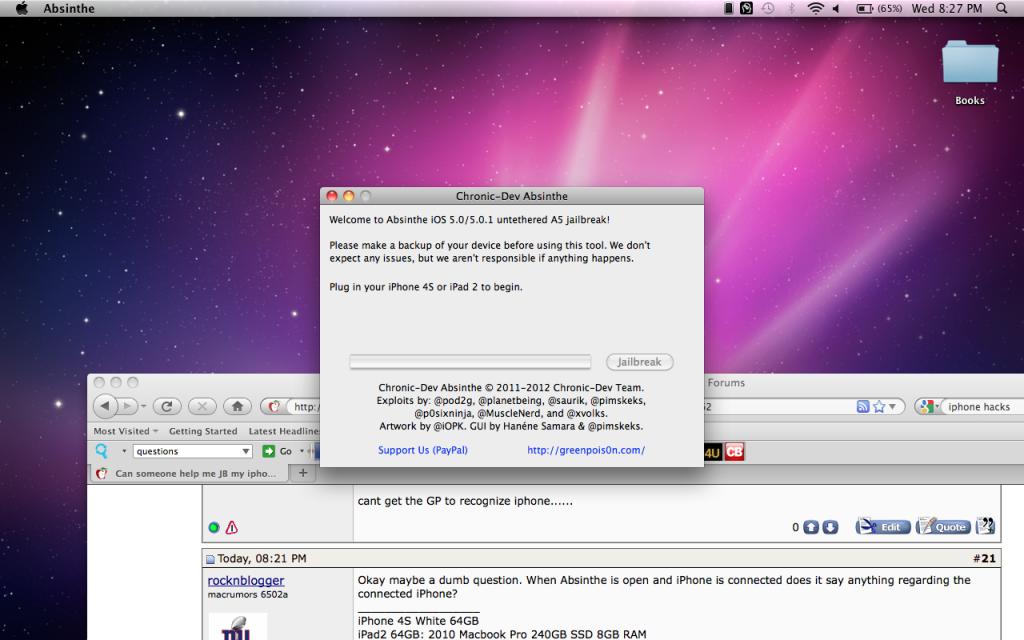The image size is (1024, 640).
Task: Click the Quote post button
Action: click(943, 526)
